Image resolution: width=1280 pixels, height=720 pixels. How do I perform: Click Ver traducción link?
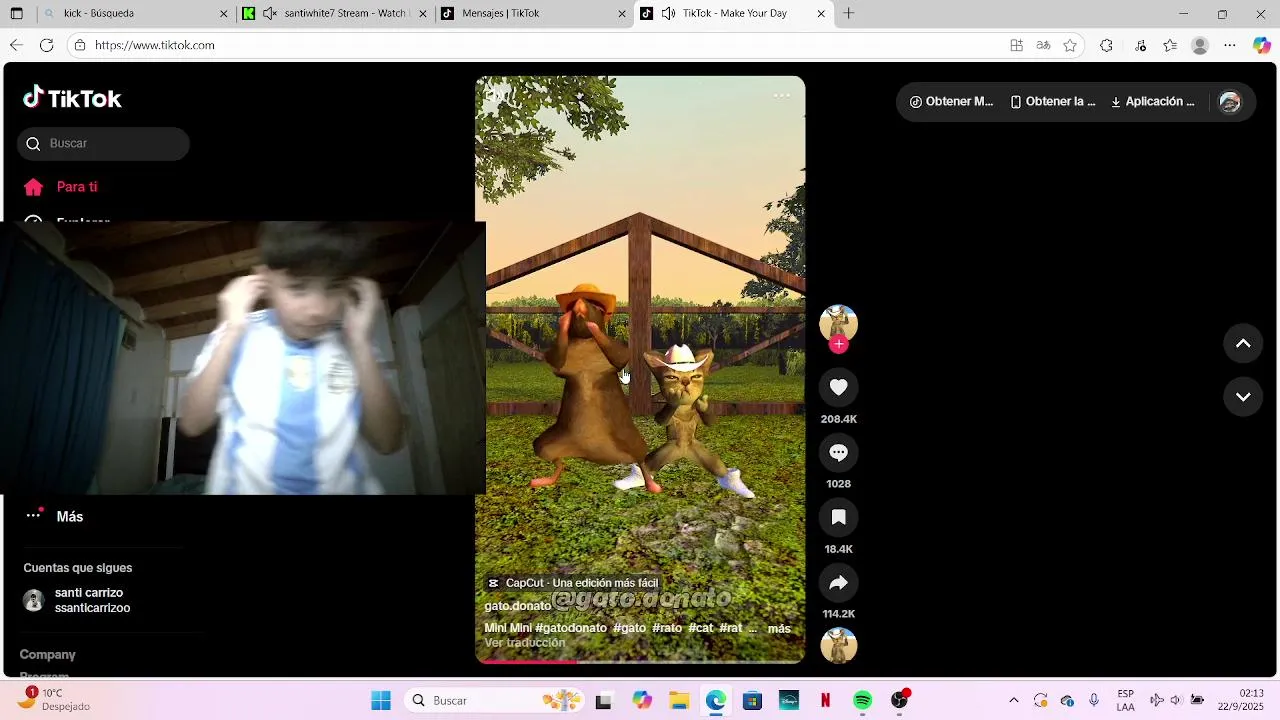point(524,643)
